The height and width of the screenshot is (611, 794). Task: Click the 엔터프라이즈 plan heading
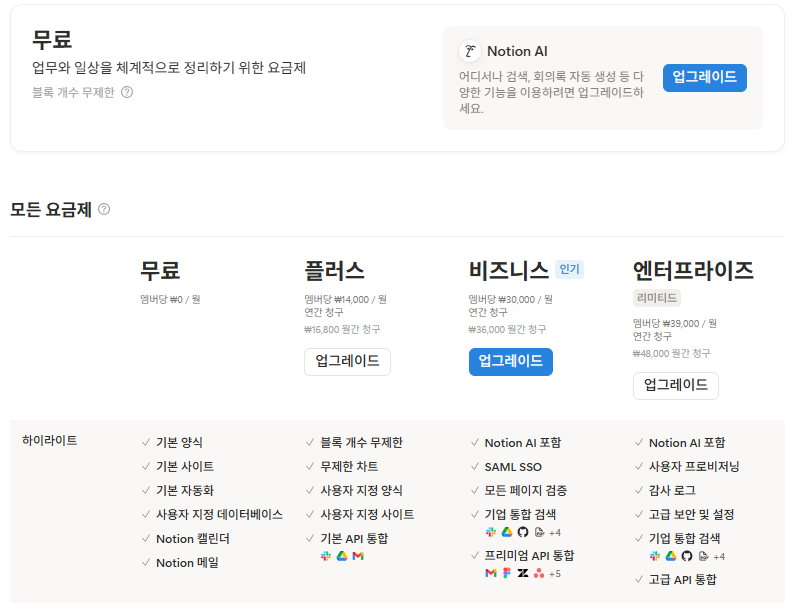pos(693,270)
